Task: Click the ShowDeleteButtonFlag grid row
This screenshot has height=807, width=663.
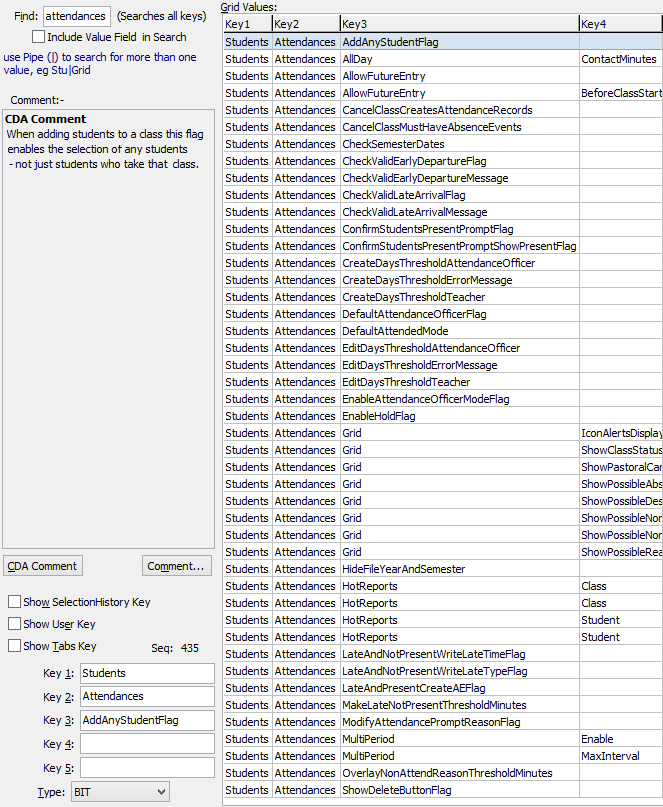Action: point(396,790)
